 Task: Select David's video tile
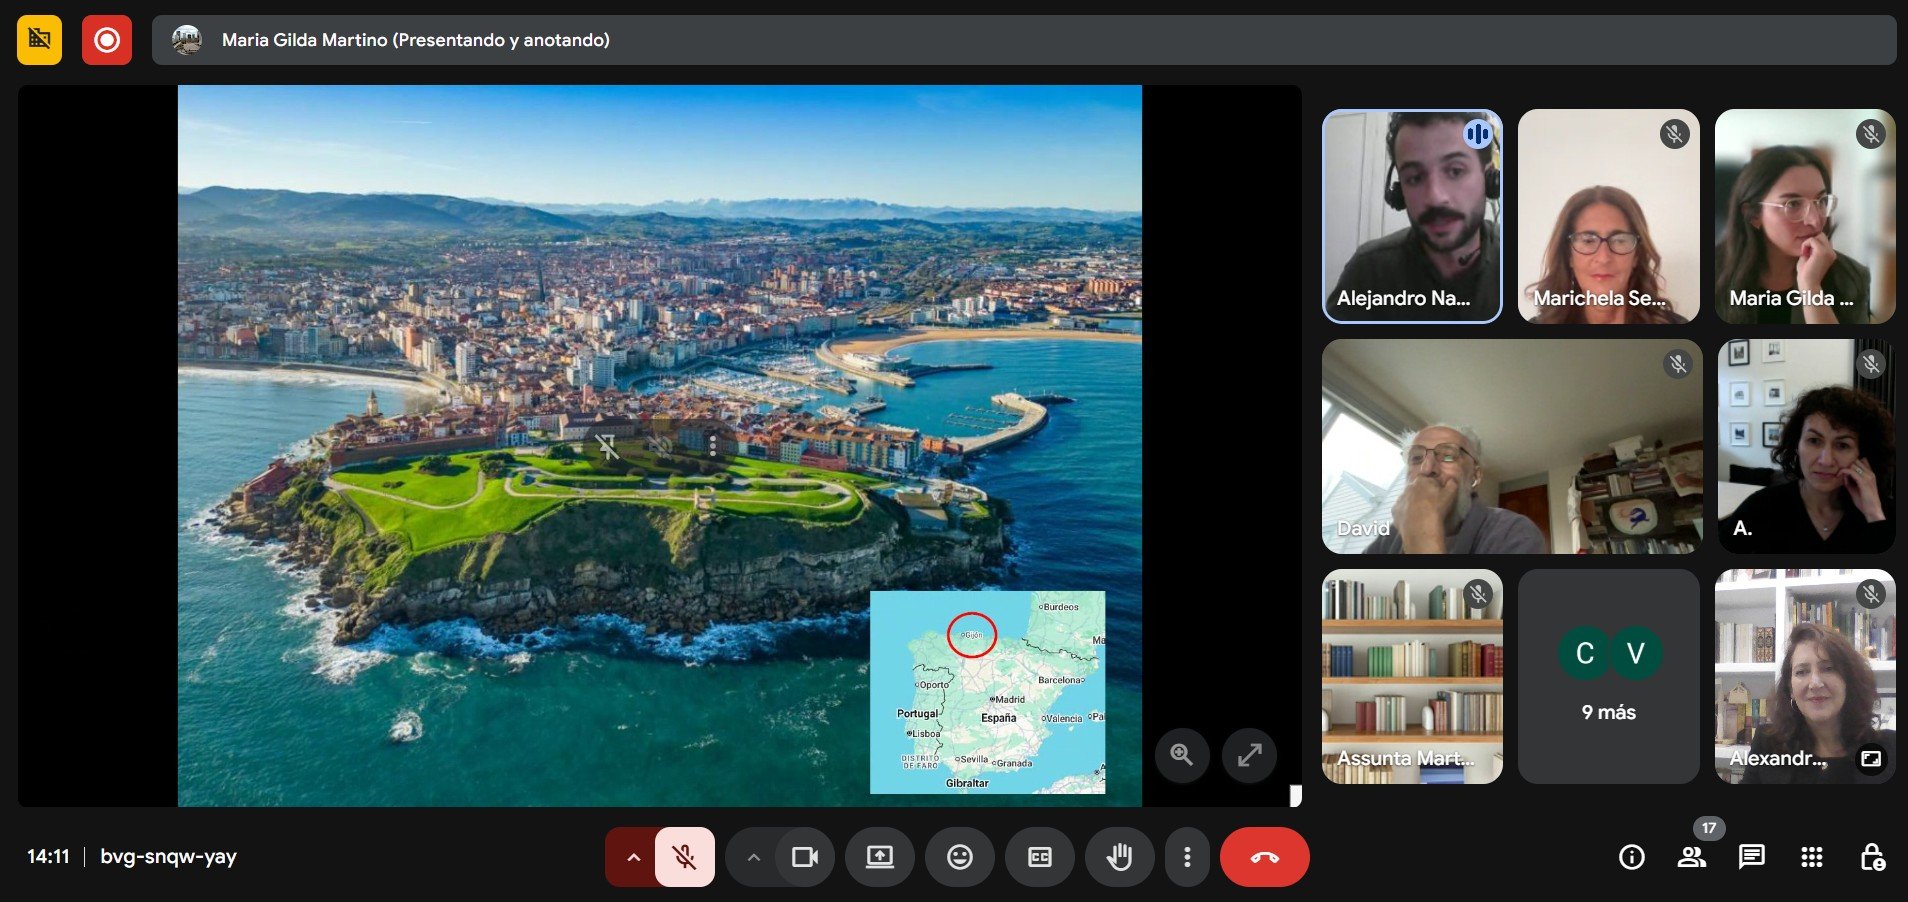pos(1512,446)
